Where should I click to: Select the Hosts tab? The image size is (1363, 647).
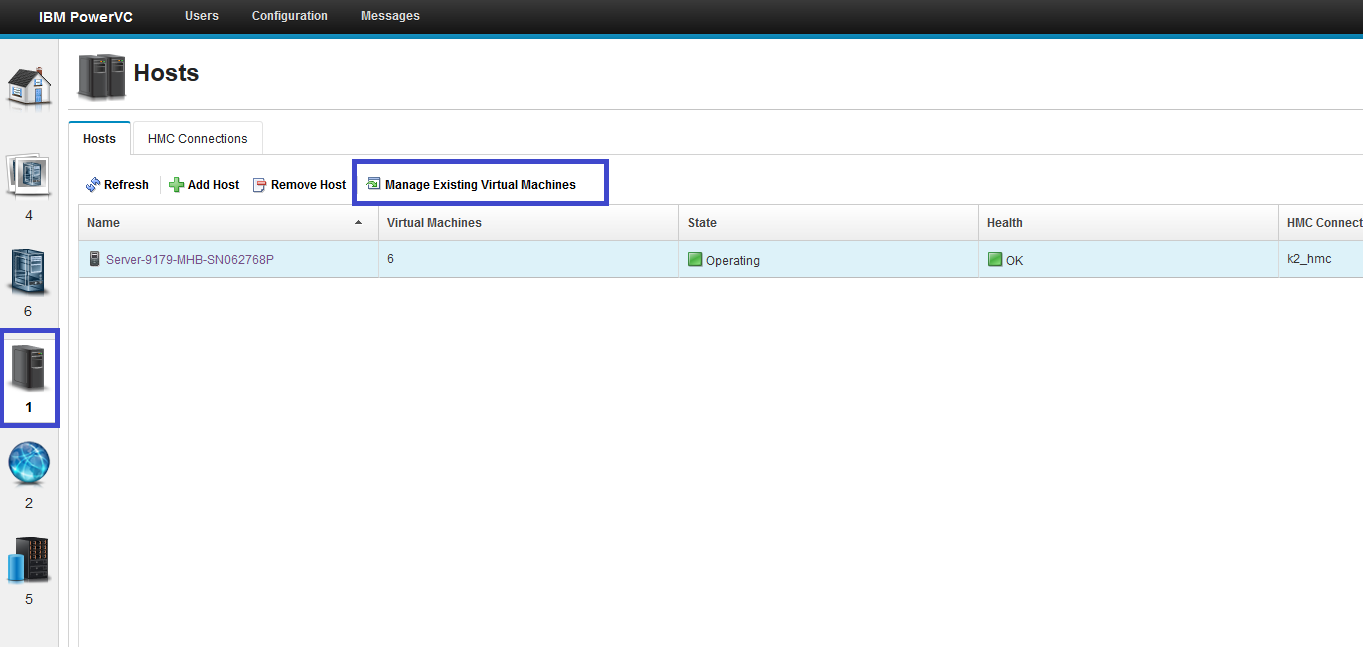[98, 138]
